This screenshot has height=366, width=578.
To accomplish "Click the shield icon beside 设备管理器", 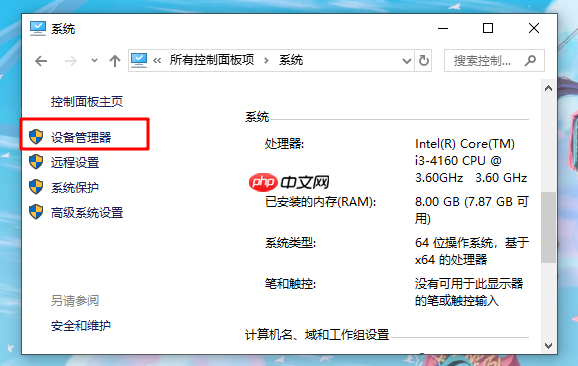I will pos(36,137).
